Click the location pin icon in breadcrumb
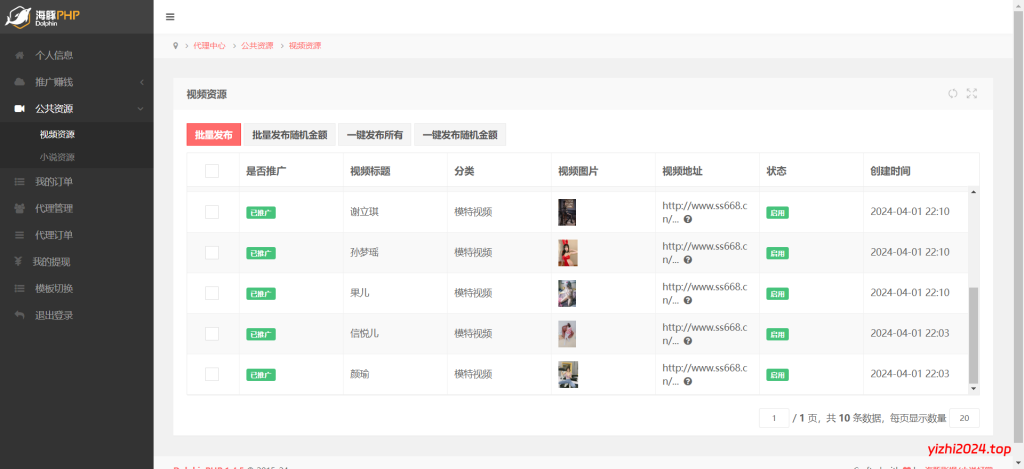Viewport: 1024px width, 469px height. coord(175,46)
